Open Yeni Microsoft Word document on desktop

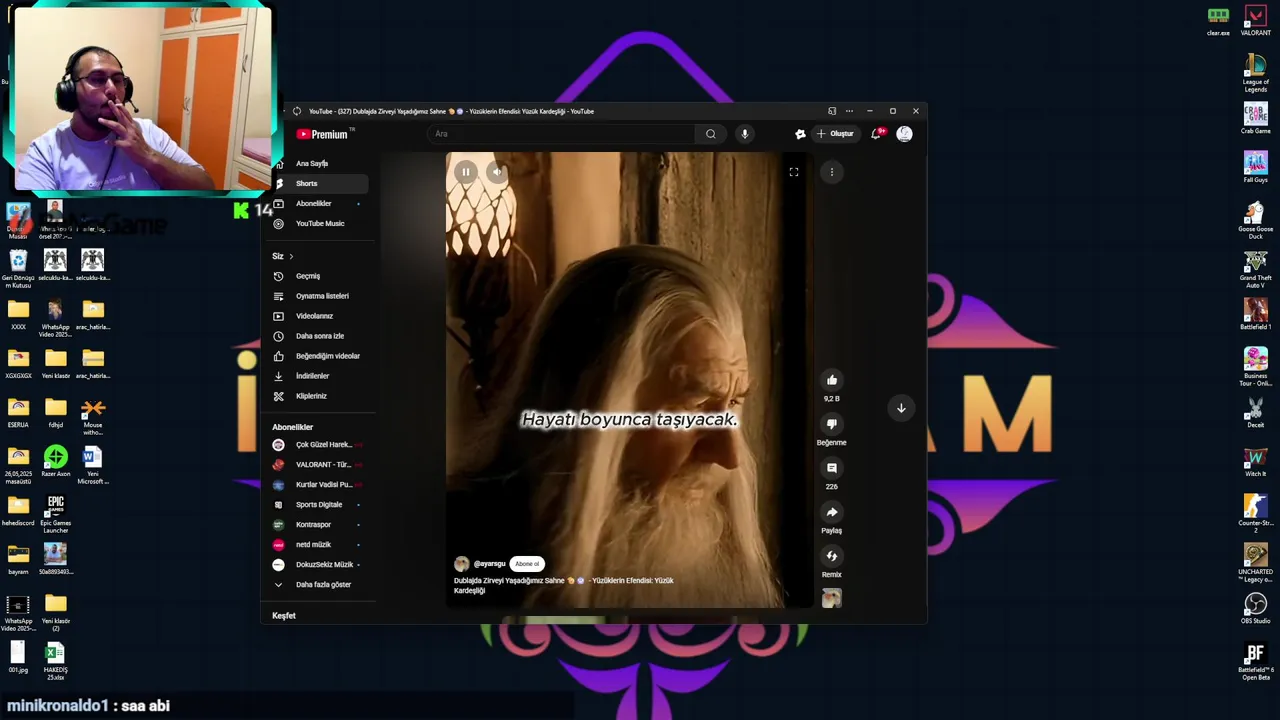tap(92, 465)
